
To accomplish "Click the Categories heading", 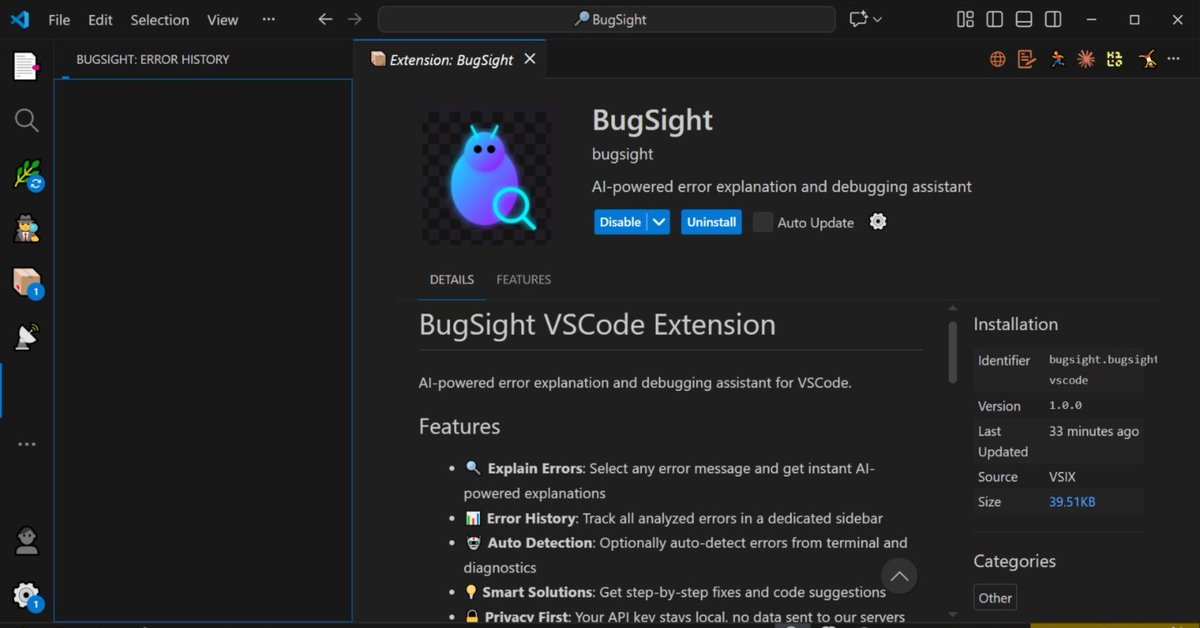I will (1014, 561).
